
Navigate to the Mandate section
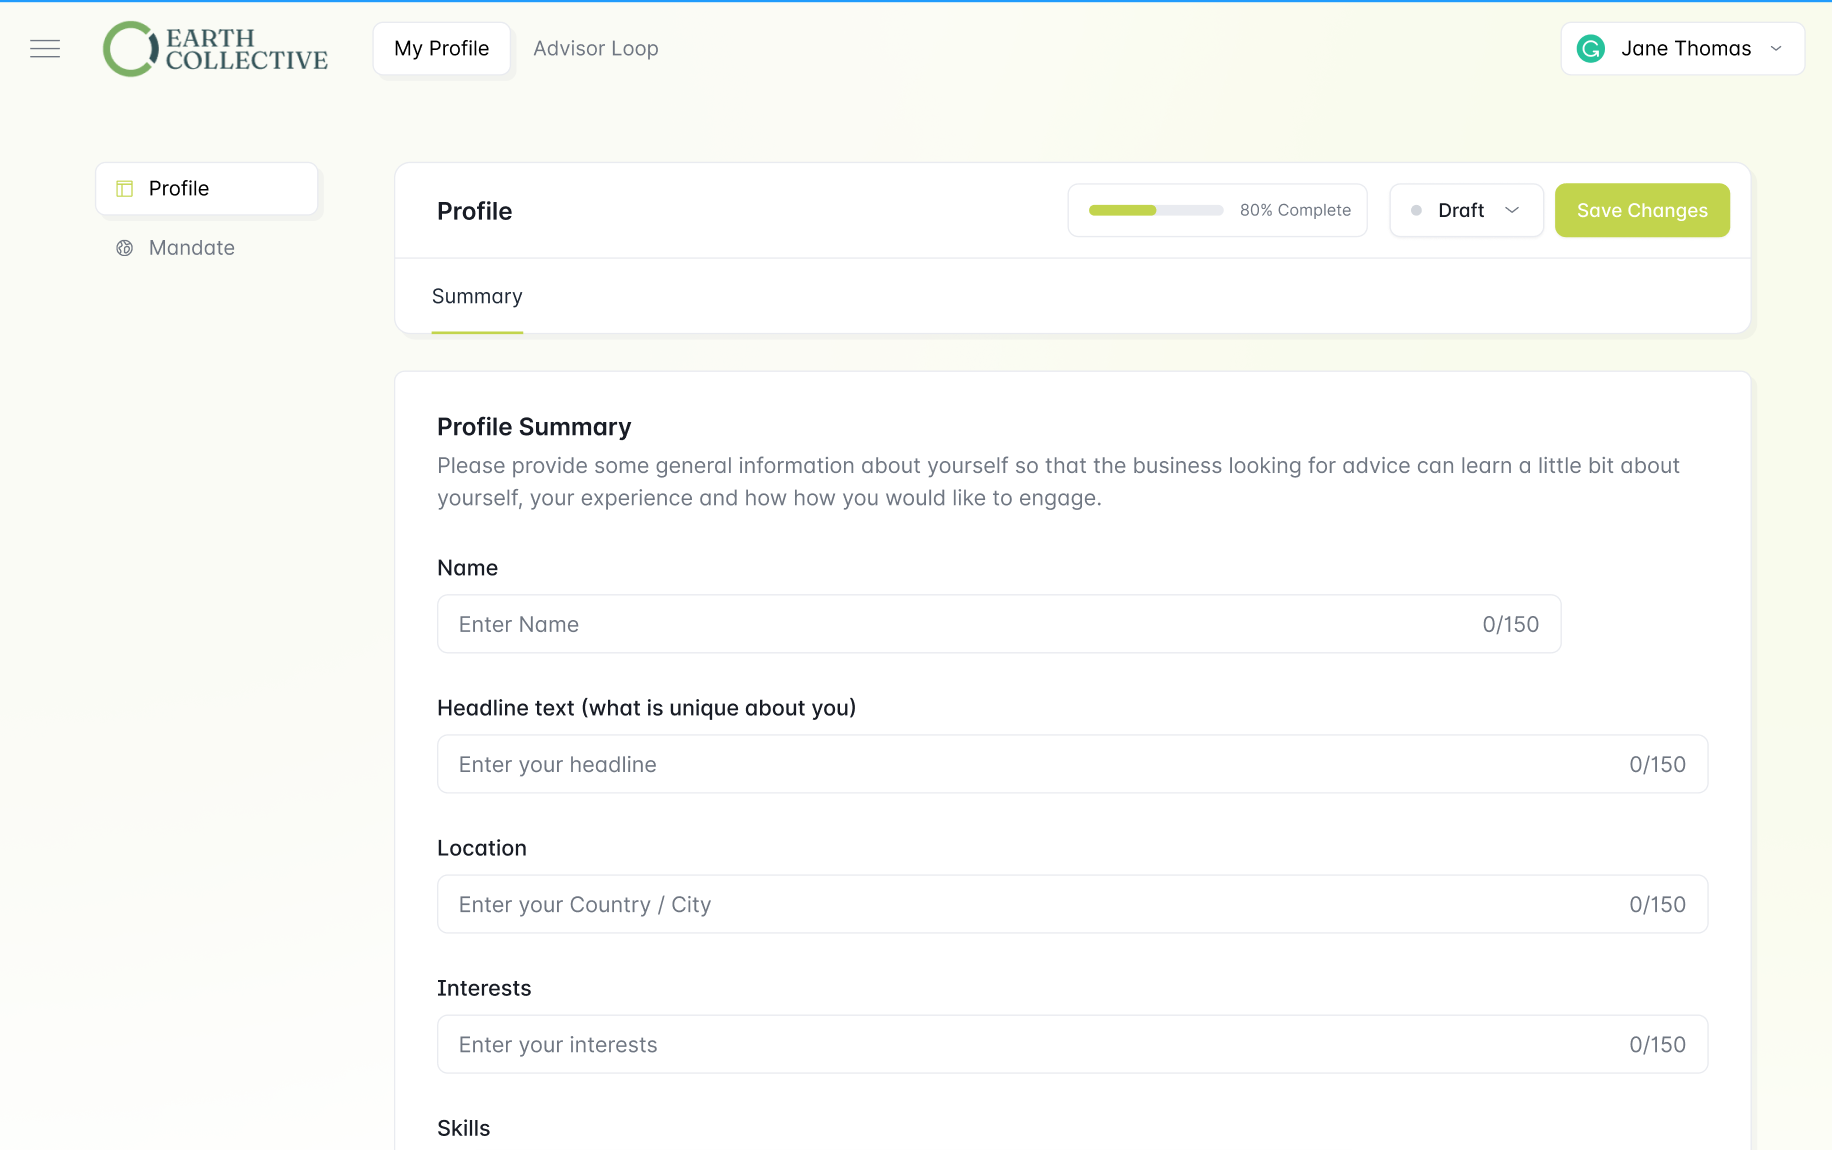click(191, 248)
